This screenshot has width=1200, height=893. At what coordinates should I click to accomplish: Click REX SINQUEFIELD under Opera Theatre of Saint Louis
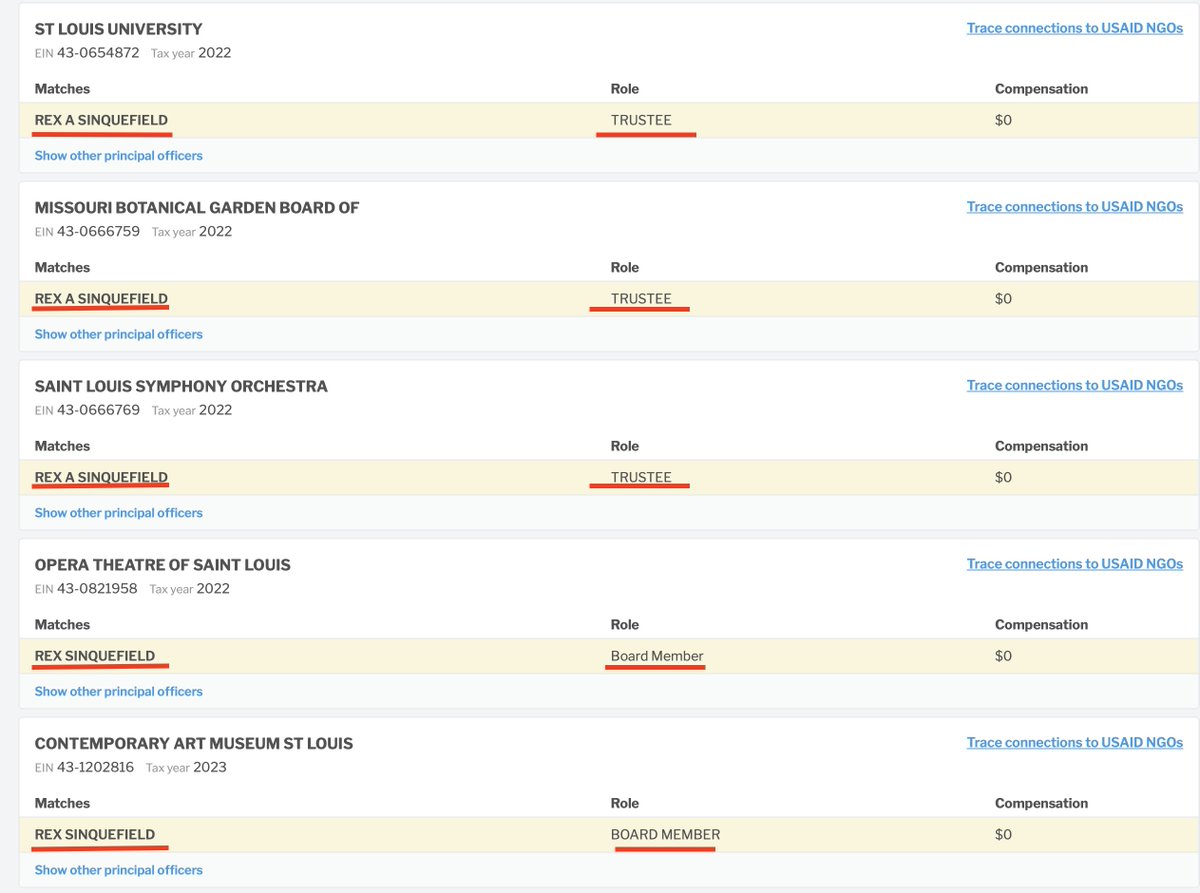pyautogui.click(x=95, y=656)
